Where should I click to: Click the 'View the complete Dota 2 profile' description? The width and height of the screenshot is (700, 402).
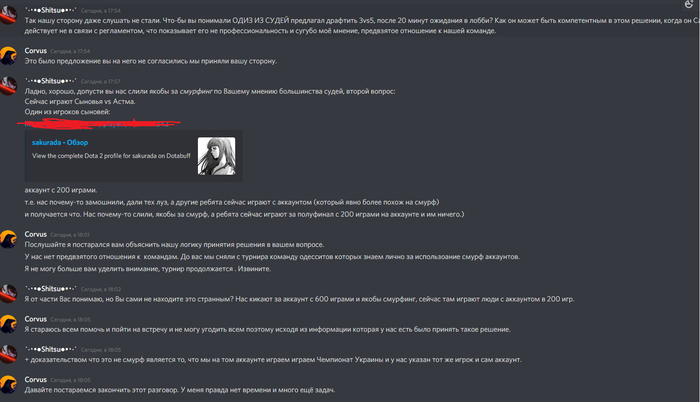pyautogui.click(x=111, y=156)
